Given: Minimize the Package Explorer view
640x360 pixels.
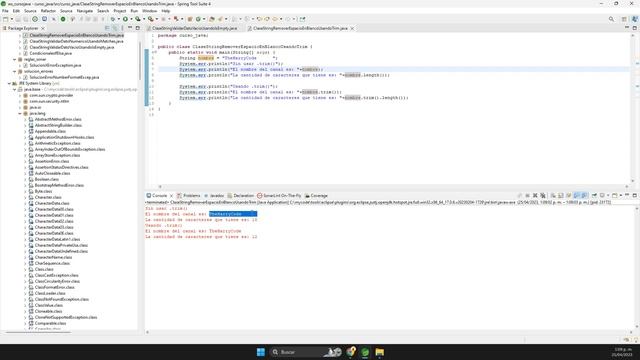Looking at the screenshot, I should point(130,28).
